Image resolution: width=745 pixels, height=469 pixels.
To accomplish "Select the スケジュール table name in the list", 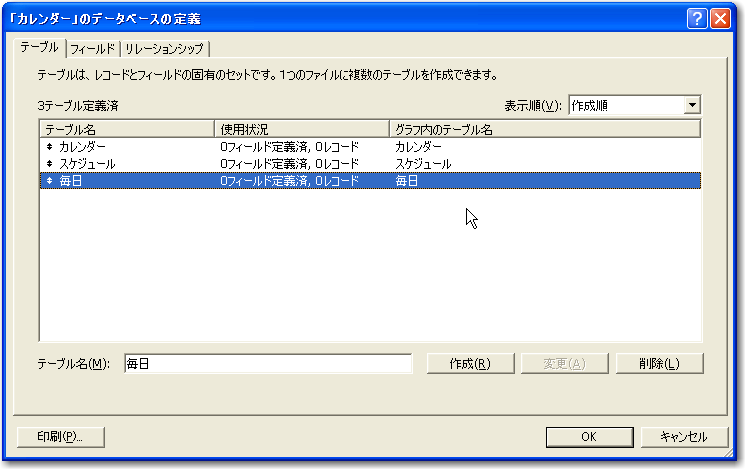I will pyautogui.click(x=87, y=164).
